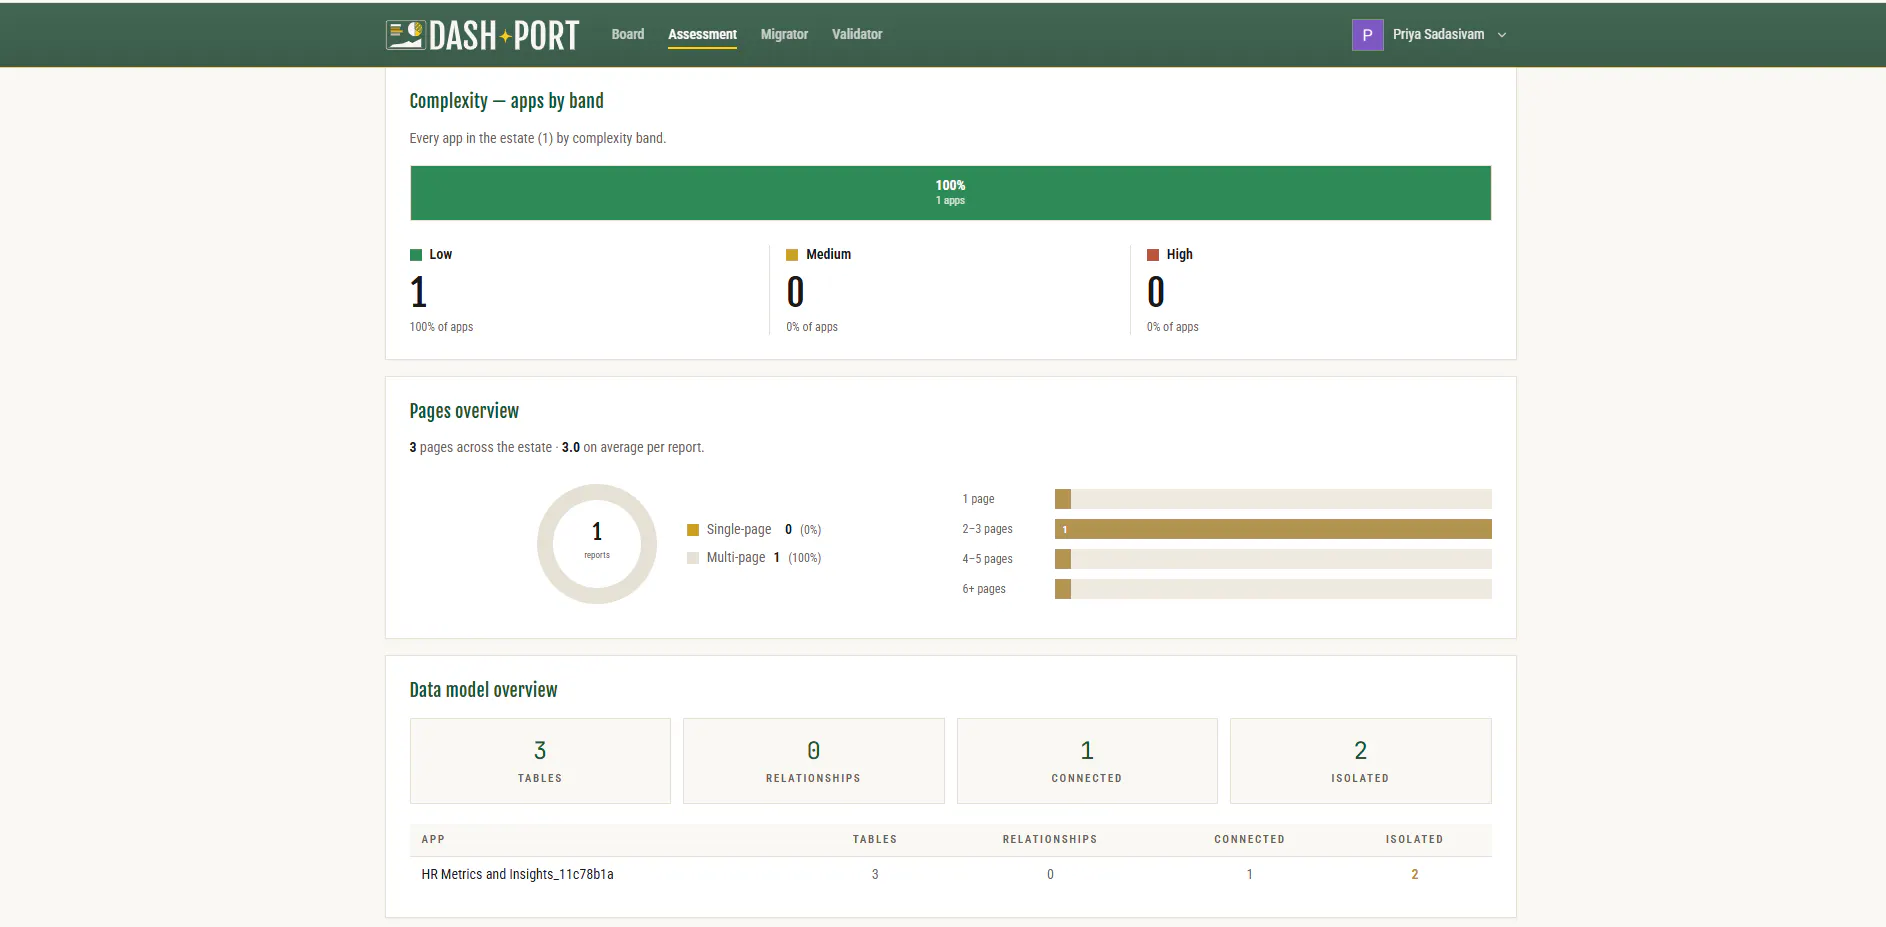Click the APP column header
This screenshot has height=927, width=1886.
pos(433,840)
